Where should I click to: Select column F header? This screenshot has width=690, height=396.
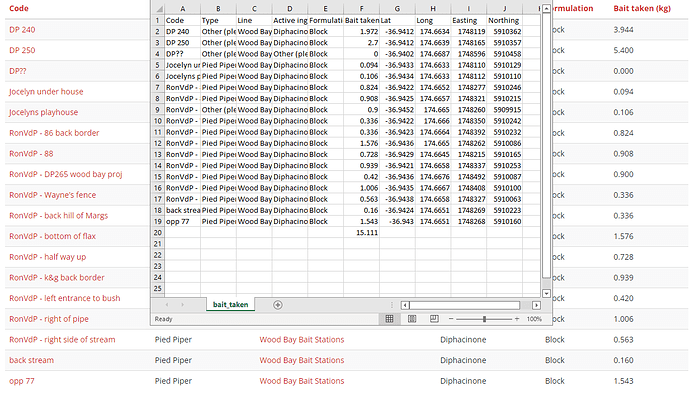[x=361, y=9]
